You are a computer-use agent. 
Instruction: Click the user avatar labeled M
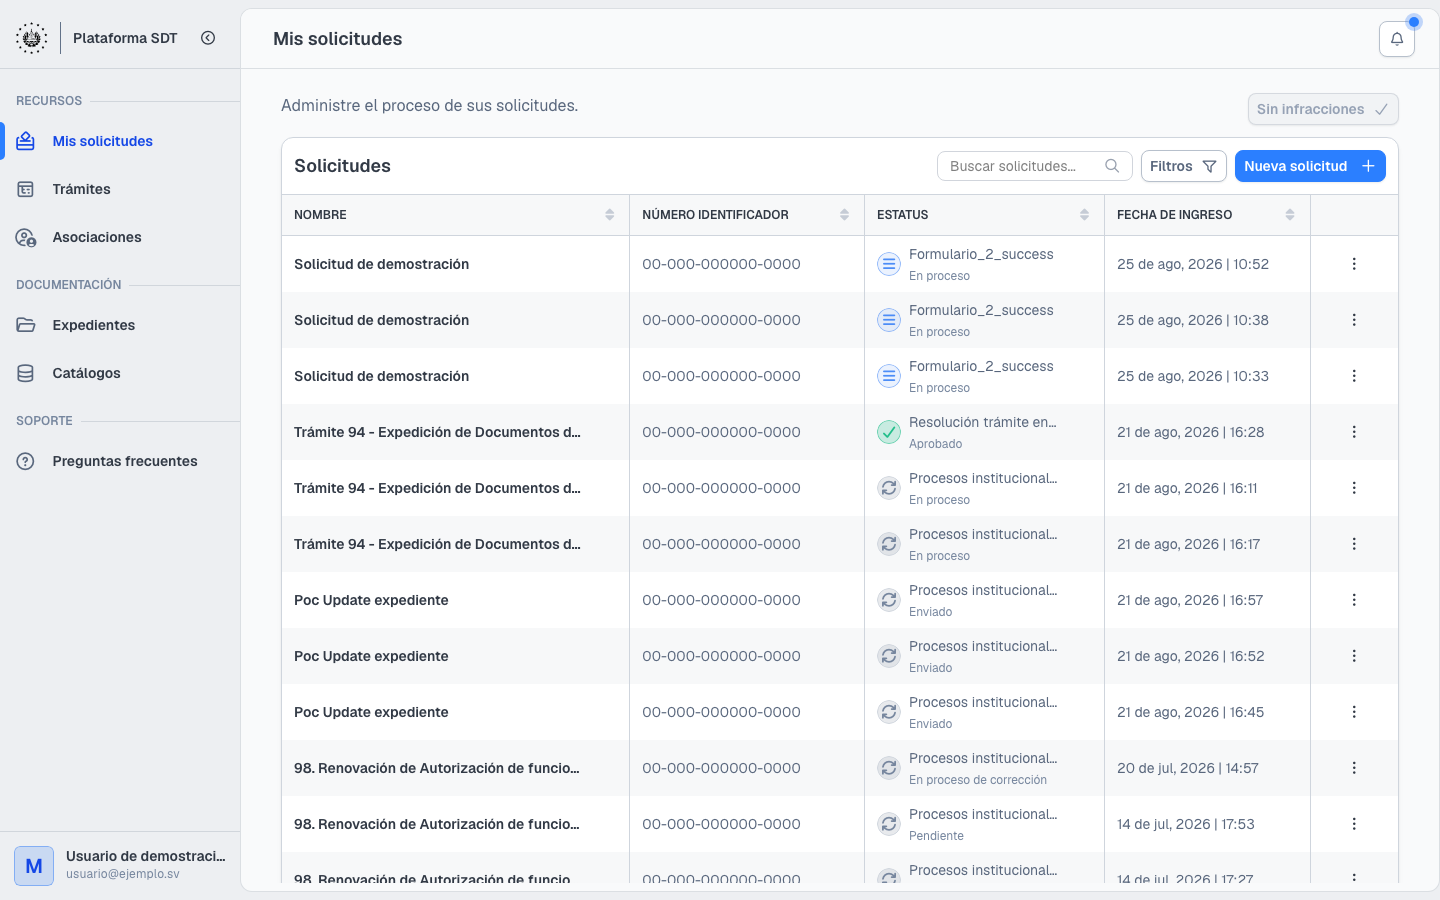pyautogui.click(x=34, y=866)
